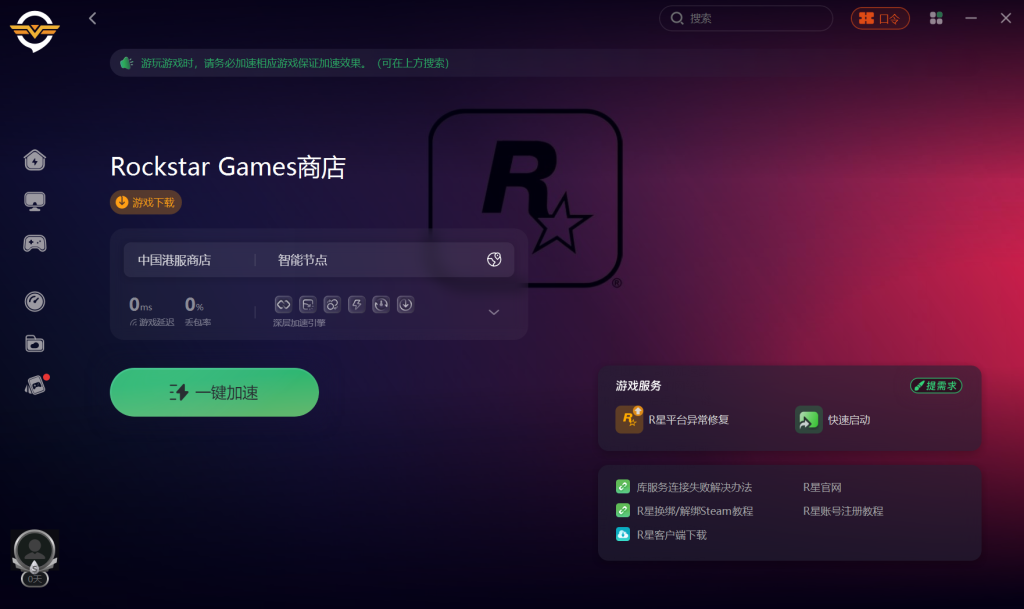This screenshot has width=1024, height=609.
Task: Click the 0ms 游戏延迟 latency readout
Action: coord(152,311)
